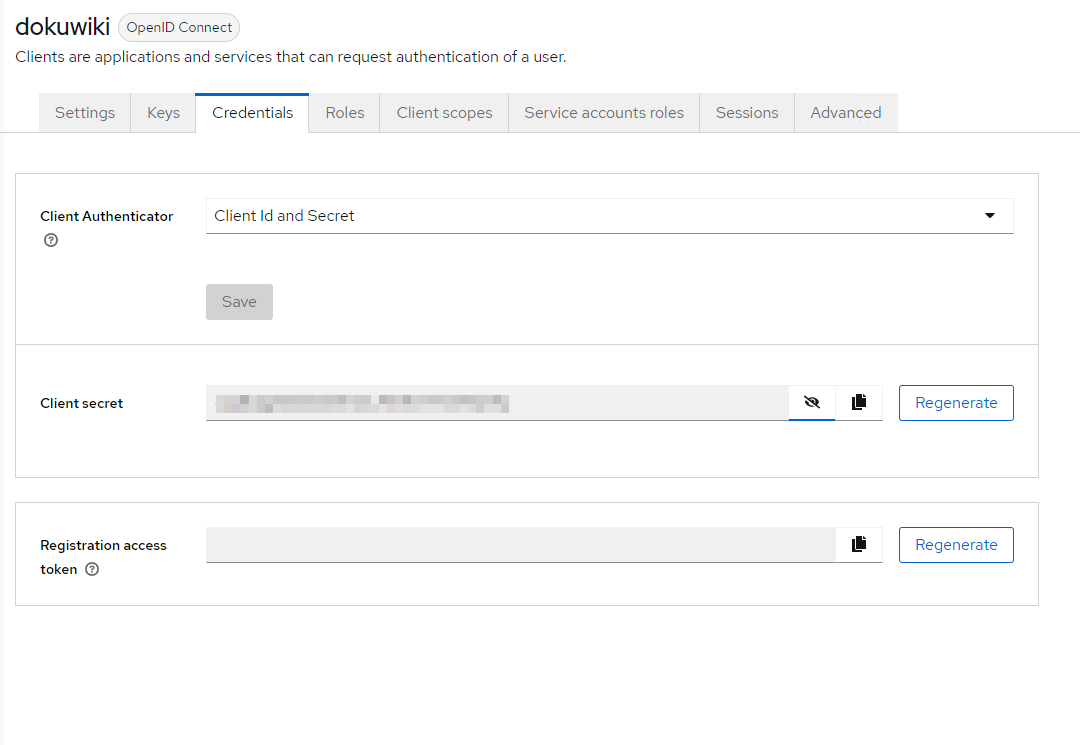
Task: Click the Save button
Action: tap(239, 302)
